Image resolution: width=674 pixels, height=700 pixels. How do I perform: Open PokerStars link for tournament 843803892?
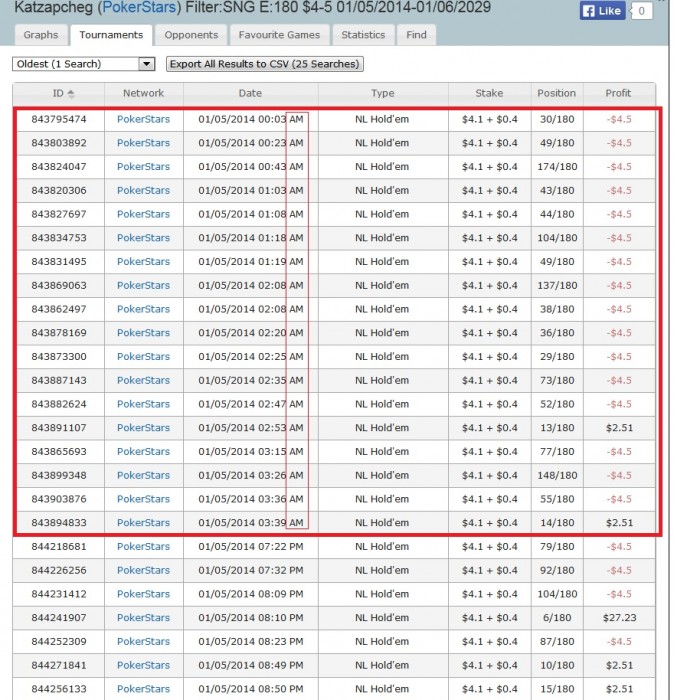point(144,143)
